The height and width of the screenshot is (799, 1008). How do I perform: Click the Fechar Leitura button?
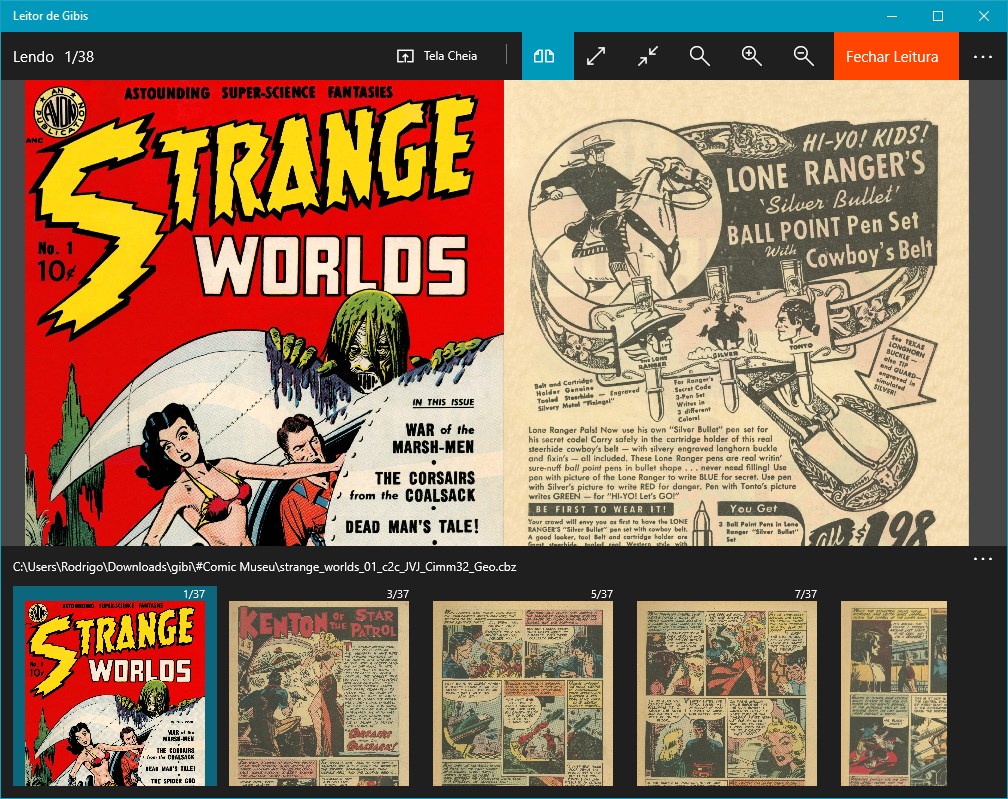pyautogui.click(x=896, y=56)
